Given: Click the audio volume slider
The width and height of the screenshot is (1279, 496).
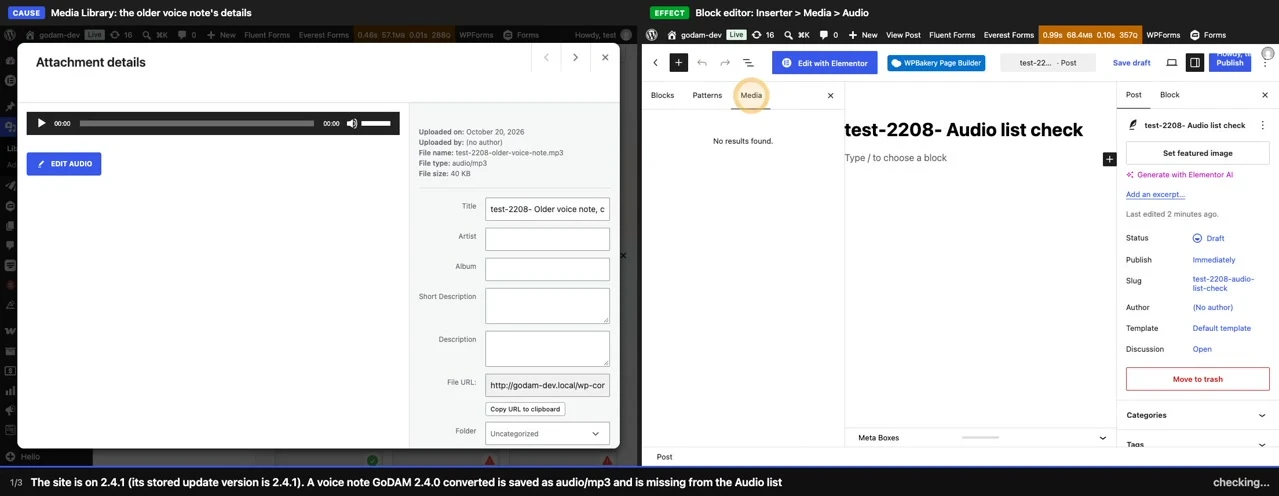Looking at the screenshot, I should 376,123.
